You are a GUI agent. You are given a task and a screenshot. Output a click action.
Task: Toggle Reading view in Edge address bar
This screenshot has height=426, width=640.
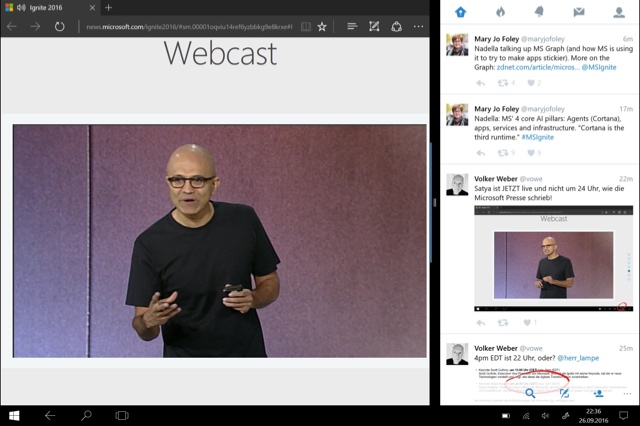304,27
